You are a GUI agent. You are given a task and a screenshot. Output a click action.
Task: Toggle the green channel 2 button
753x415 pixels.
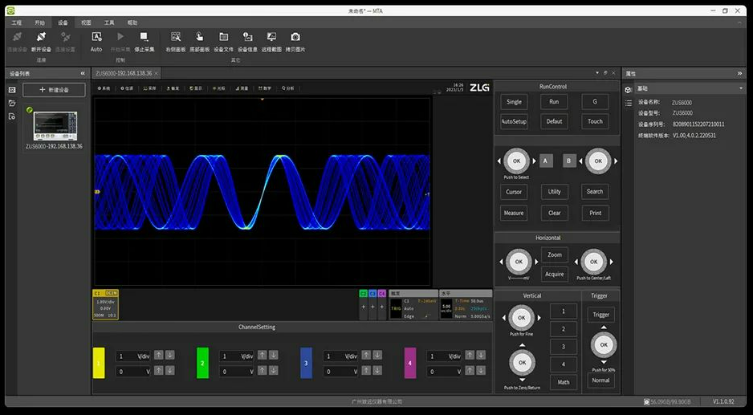click(202, 363)
